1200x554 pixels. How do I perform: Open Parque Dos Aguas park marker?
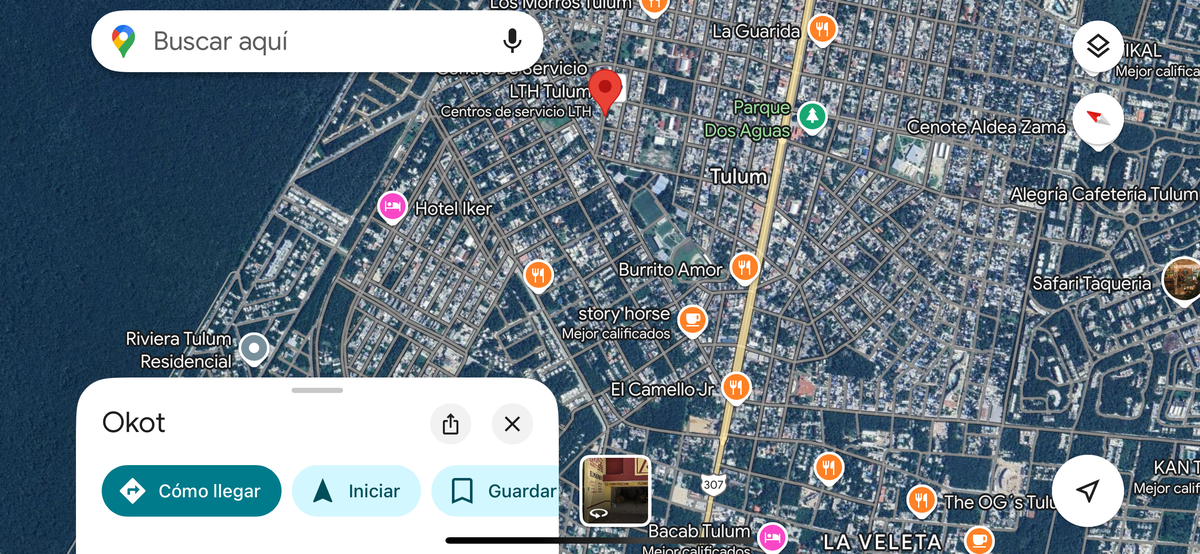pos(812,117)
